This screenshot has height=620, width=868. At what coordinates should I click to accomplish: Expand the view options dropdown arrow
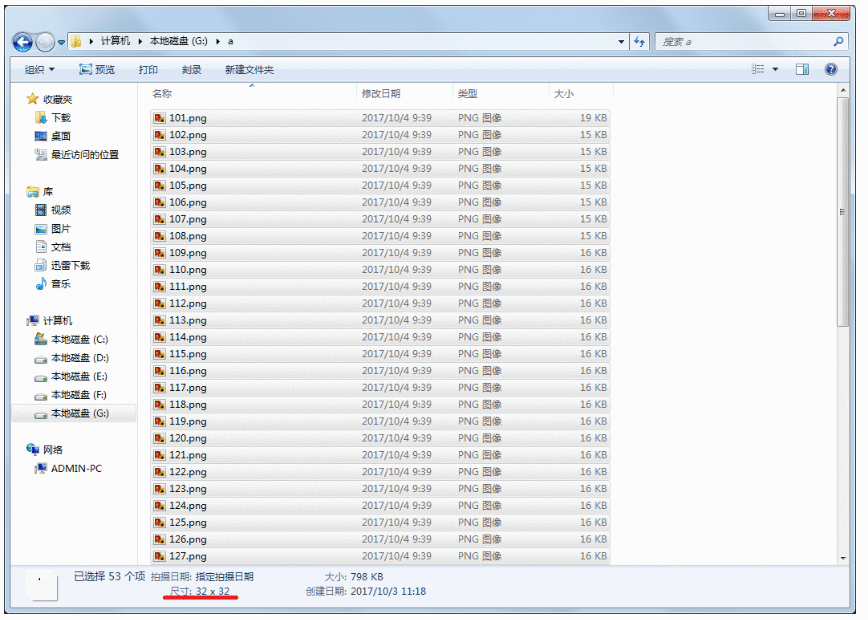coord(775,69)
